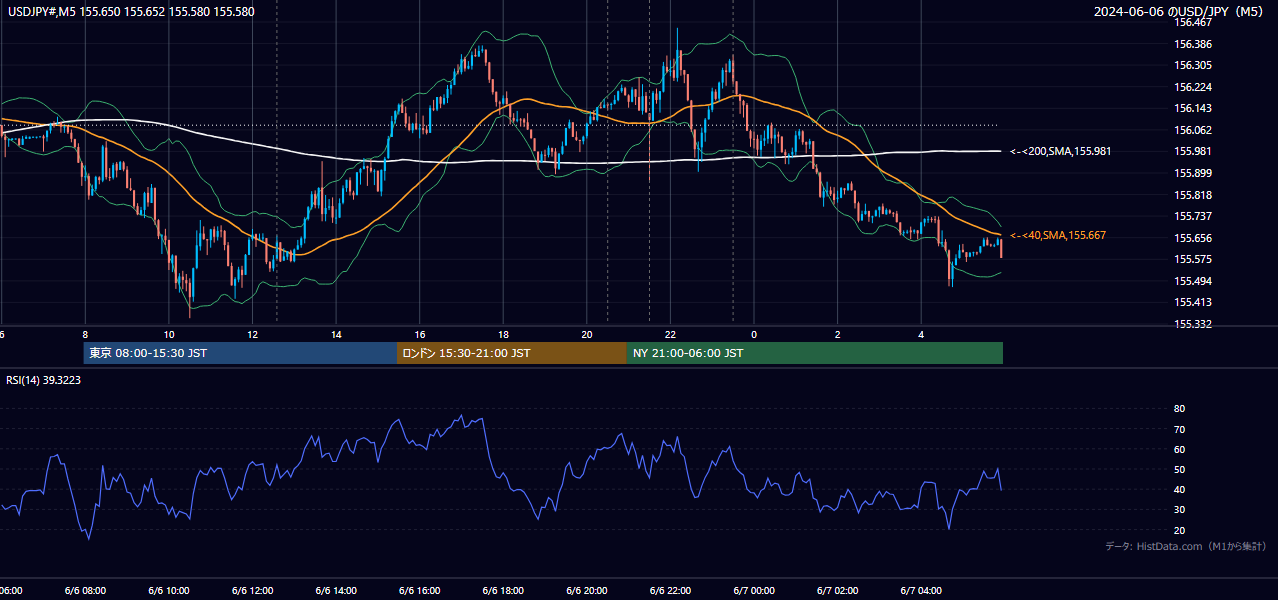Click the 6/6 18:00 time axis label
Viewport: 1278px width, 600px height.
[x=503, y=591]
